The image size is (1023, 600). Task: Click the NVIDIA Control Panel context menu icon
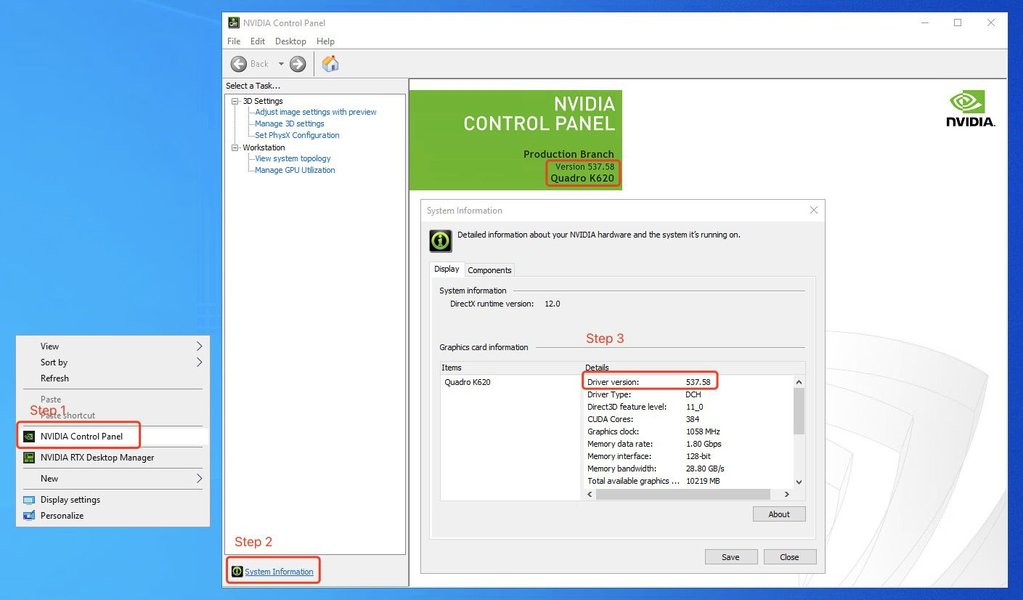click(x=29, y=436)
